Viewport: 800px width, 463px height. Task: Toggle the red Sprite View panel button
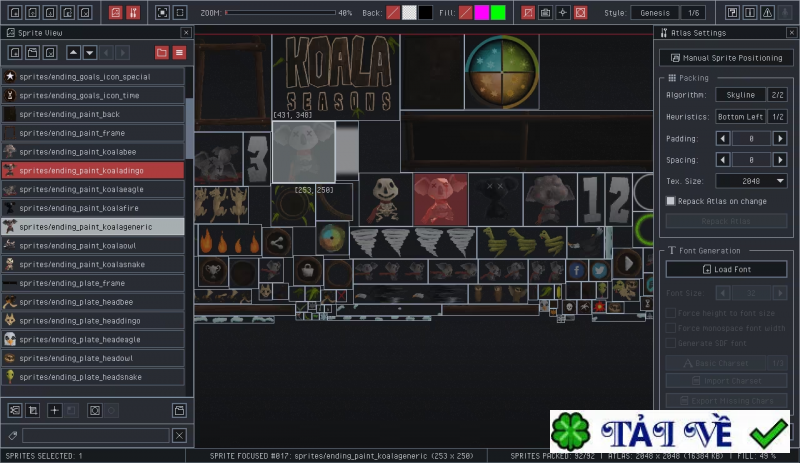[116, 12]
